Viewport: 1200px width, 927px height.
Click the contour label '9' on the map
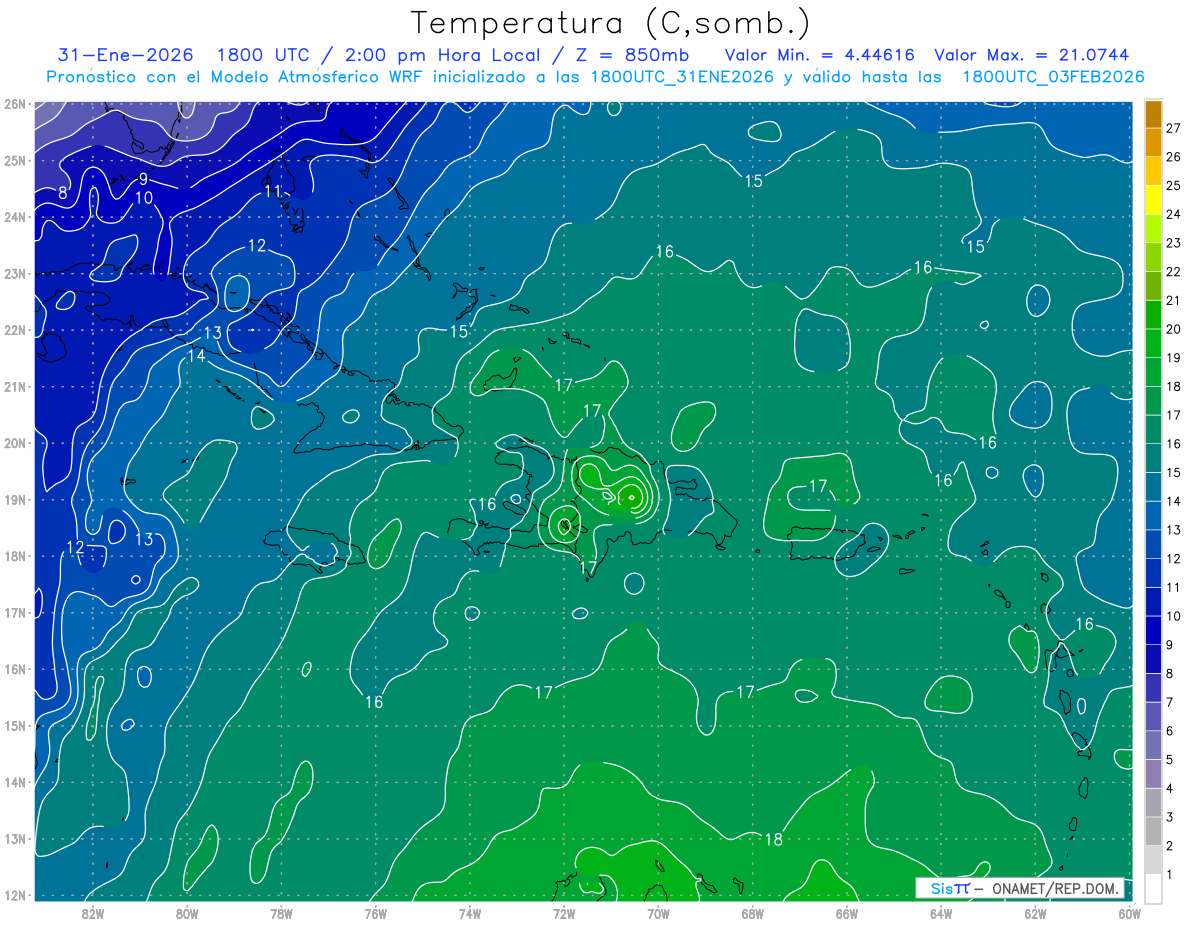click(143, 179)
